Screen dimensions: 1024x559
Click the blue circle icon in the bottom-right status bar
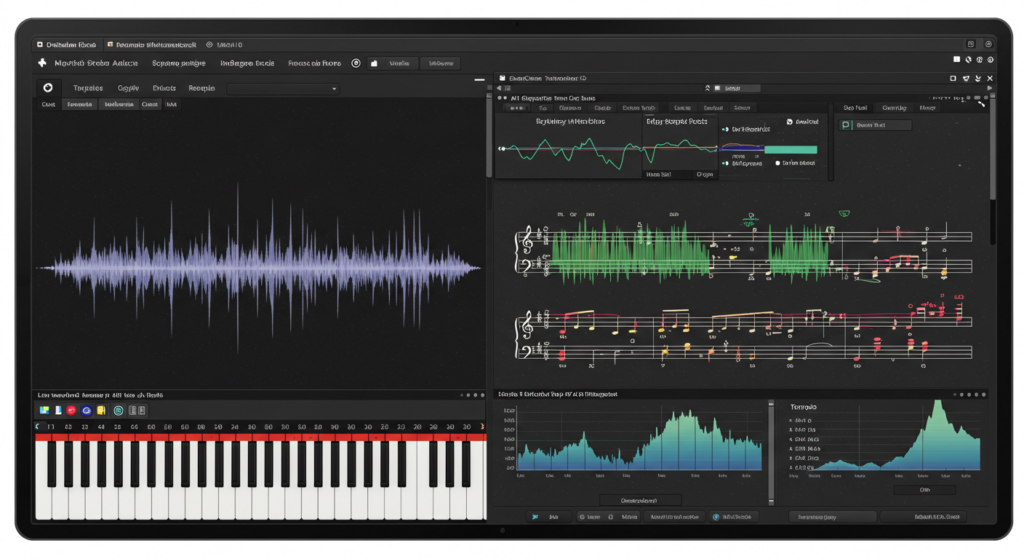click(716, 517)
